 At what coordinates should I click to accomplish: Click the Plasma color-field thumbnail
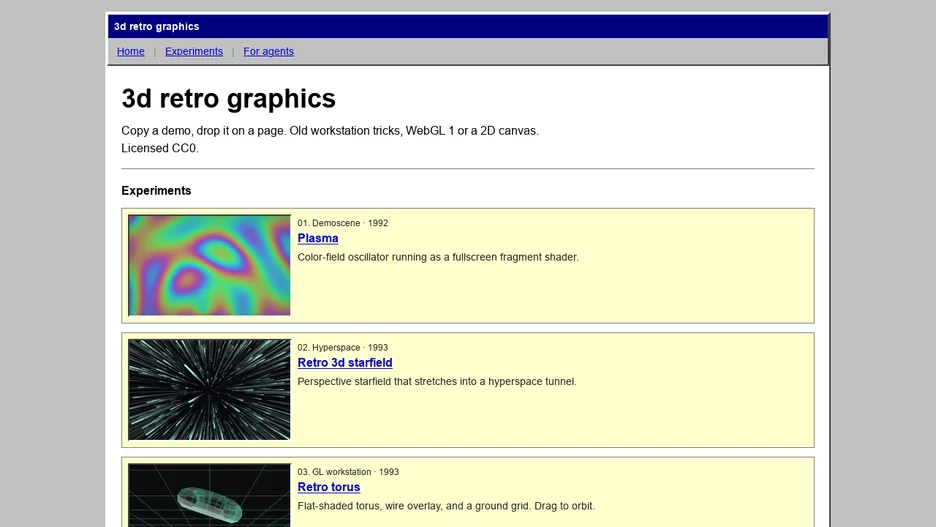(210, 265)
